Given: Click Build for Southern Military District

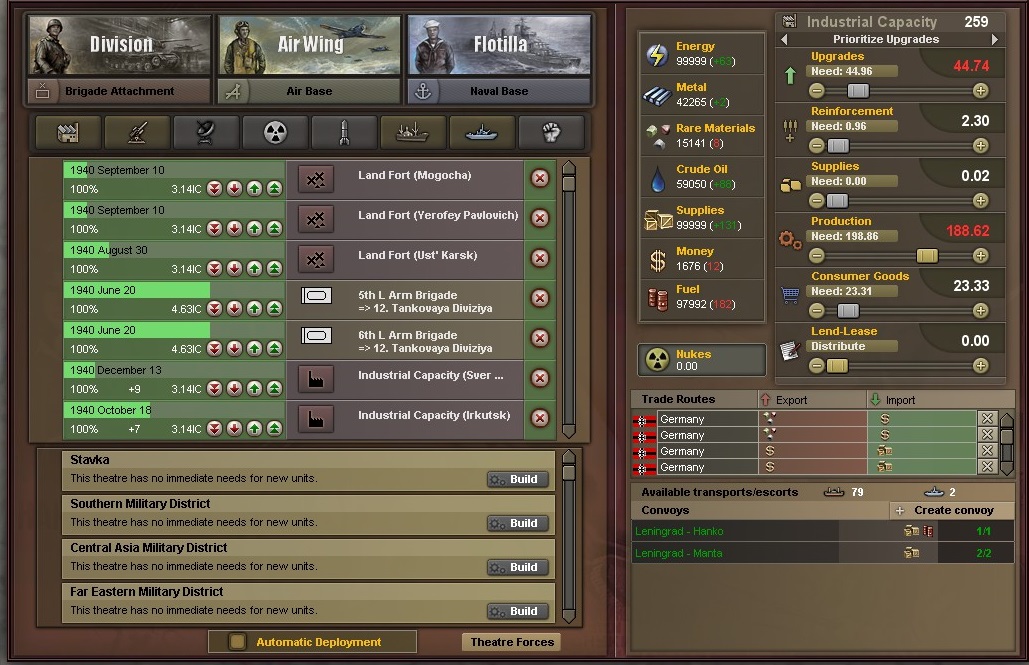Looking at the screenshot, I should pyautogui.click(x=518, y=523).
